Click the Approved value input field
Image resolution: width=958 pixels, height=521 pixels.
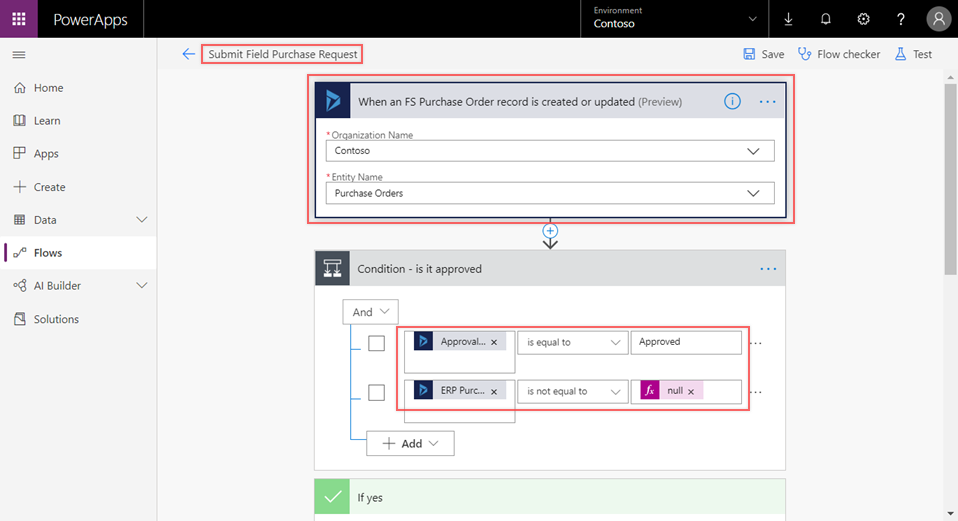[x=686, y=342]
